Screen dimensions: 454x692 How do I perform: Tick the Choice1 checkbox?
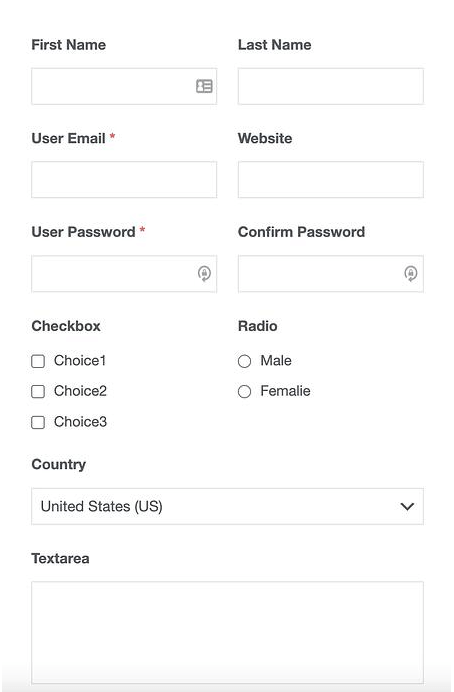click(38, 361)
